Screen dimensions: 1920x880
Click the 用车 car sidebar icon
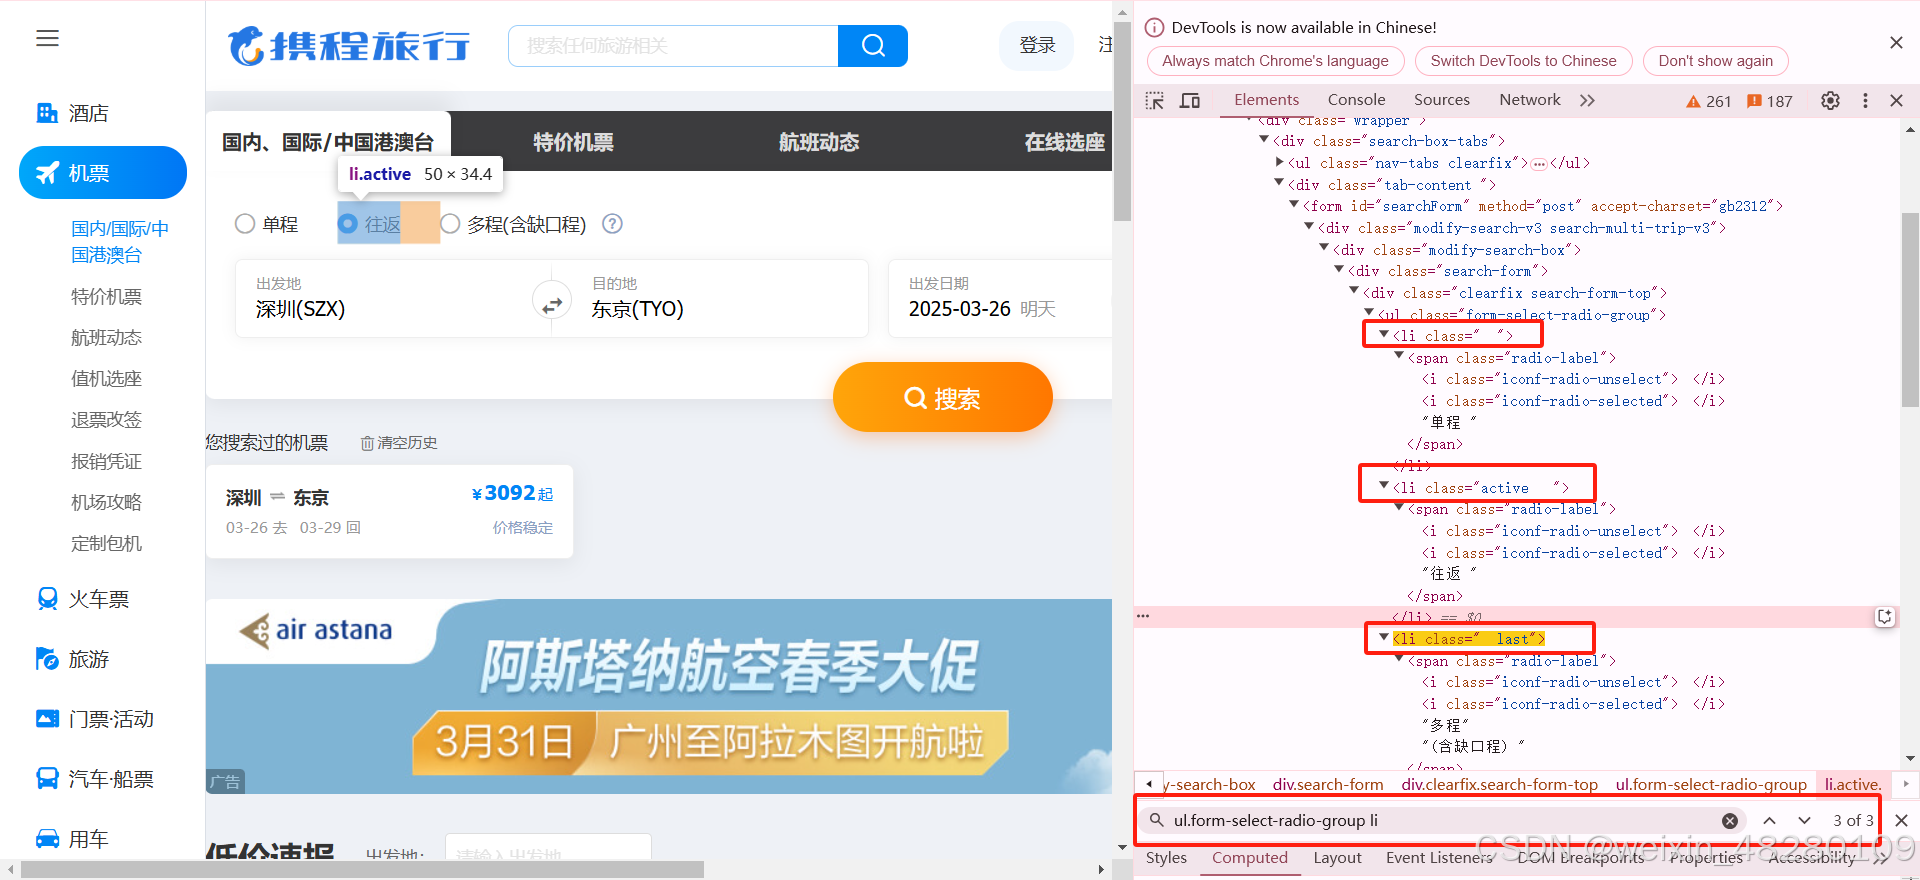47,839
